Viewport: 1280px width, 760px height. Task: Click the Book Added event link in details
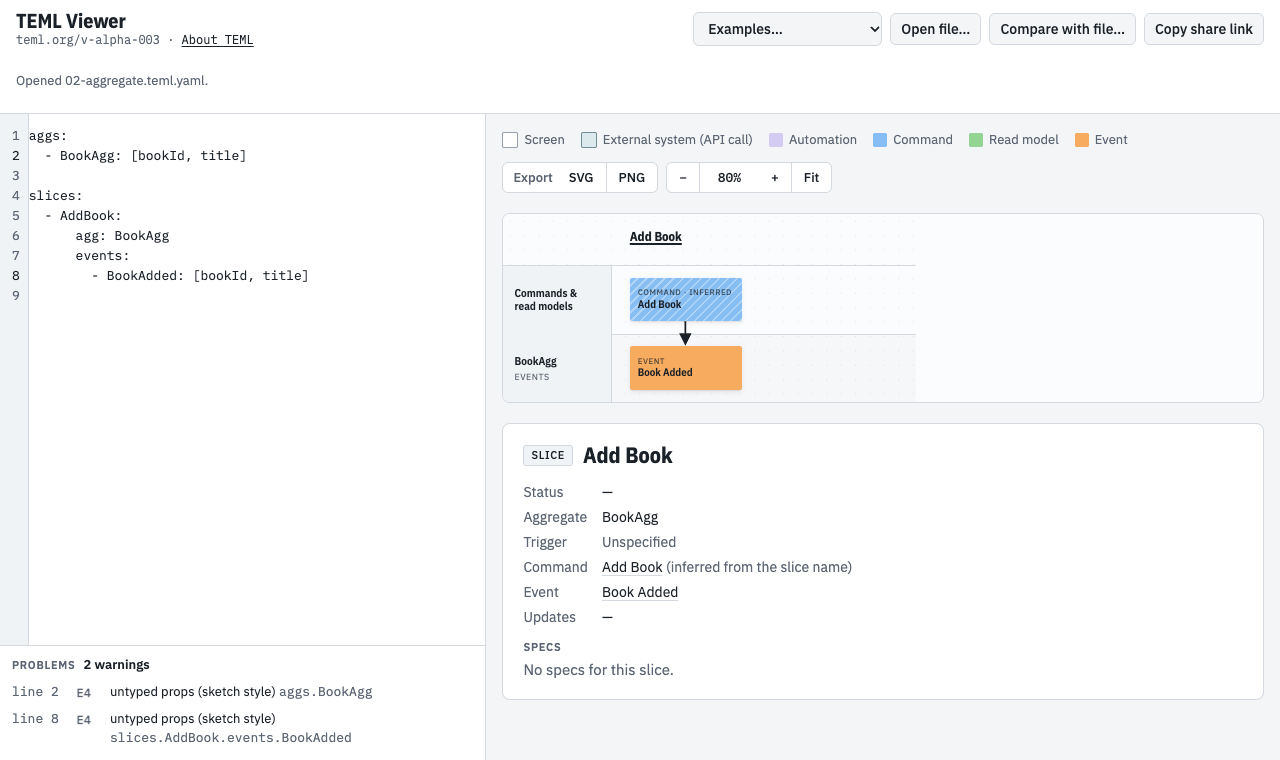coord(640,592)
